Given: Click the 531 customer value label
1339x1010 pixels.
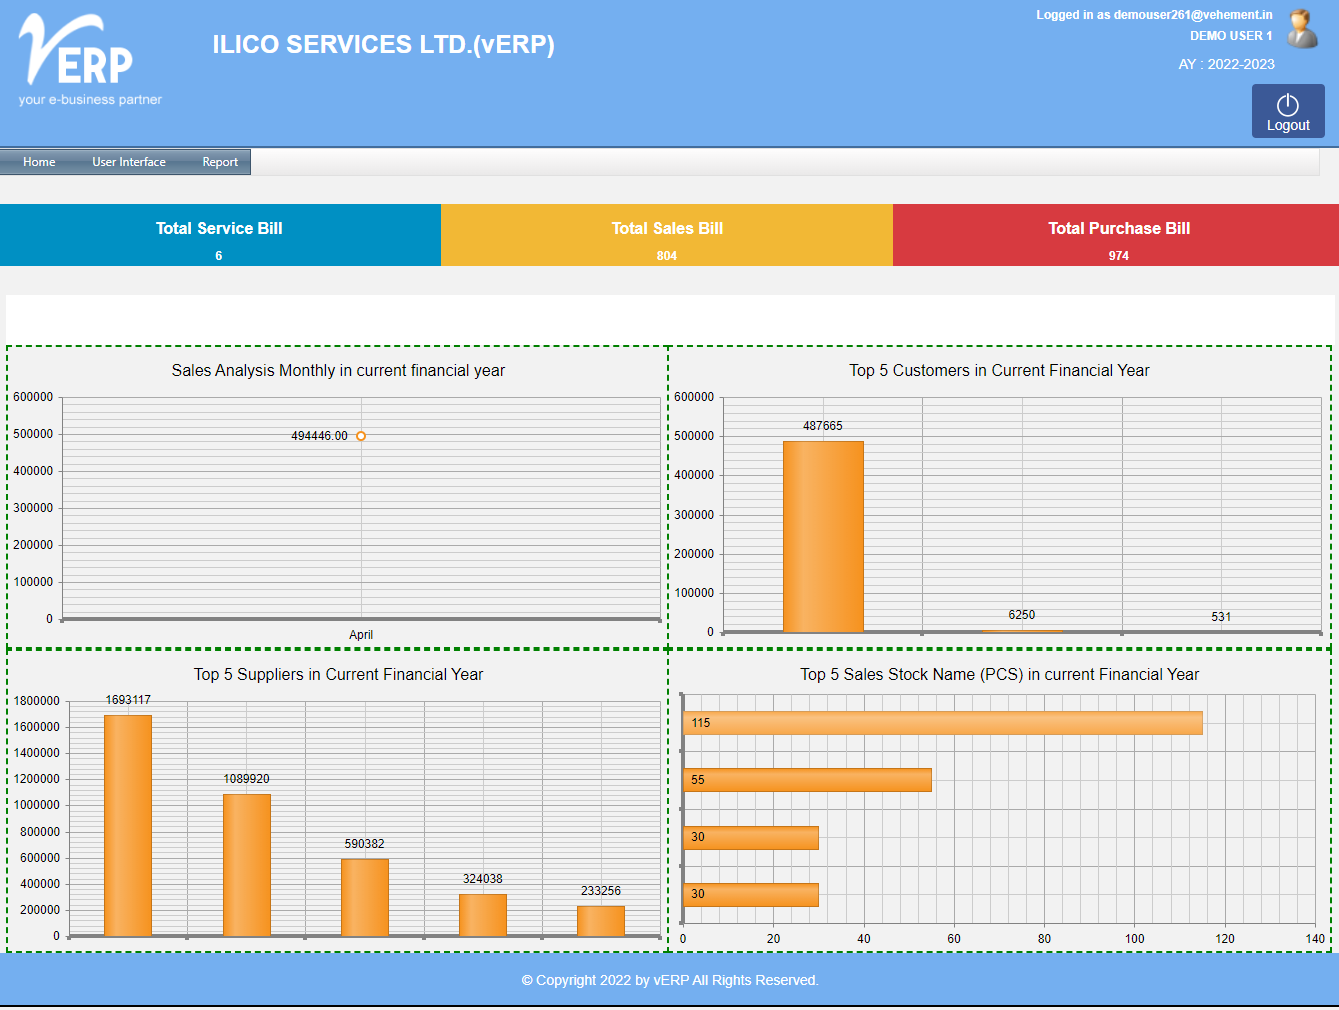Looking at the screenshot, I should pyautogui.click(x=1221, y=617).
